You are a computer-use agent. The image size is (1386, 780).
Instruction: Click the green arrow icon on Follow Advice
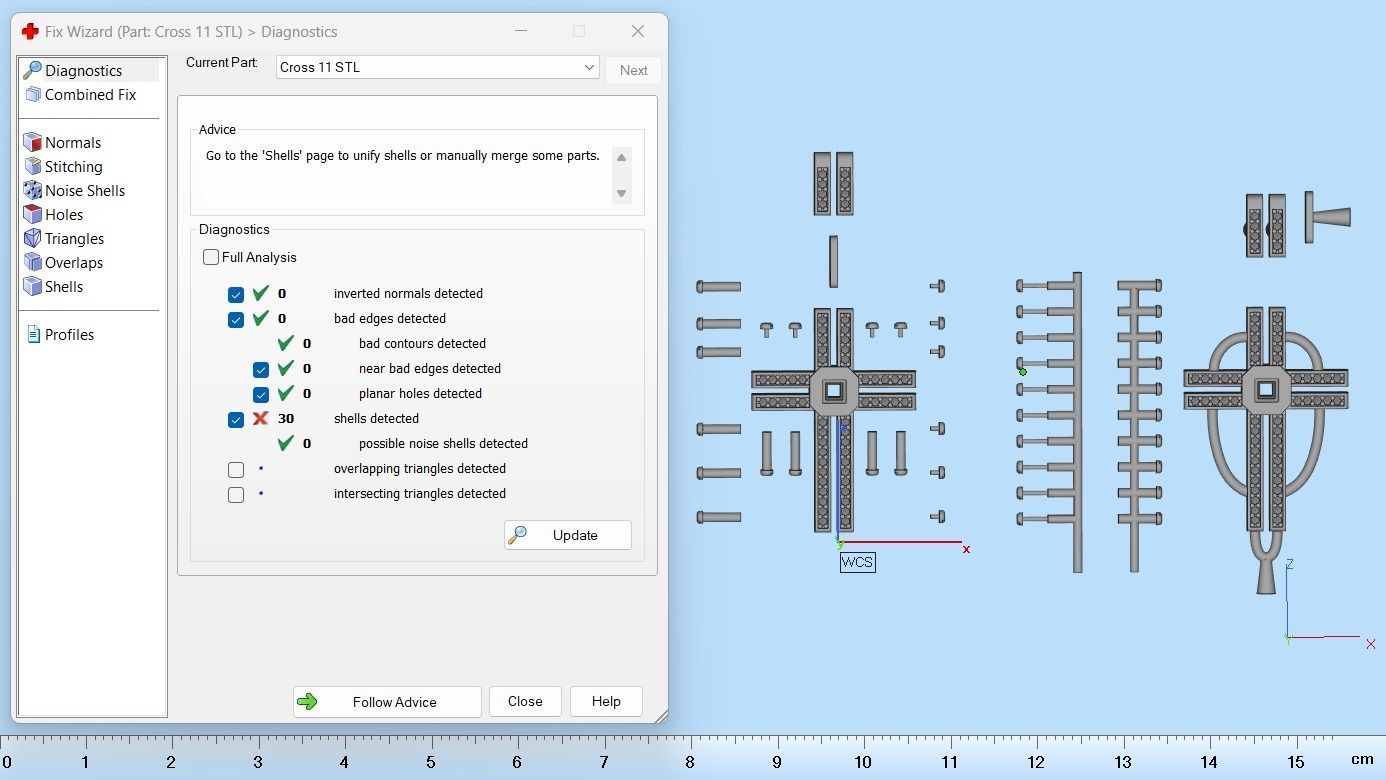point(307,701)
